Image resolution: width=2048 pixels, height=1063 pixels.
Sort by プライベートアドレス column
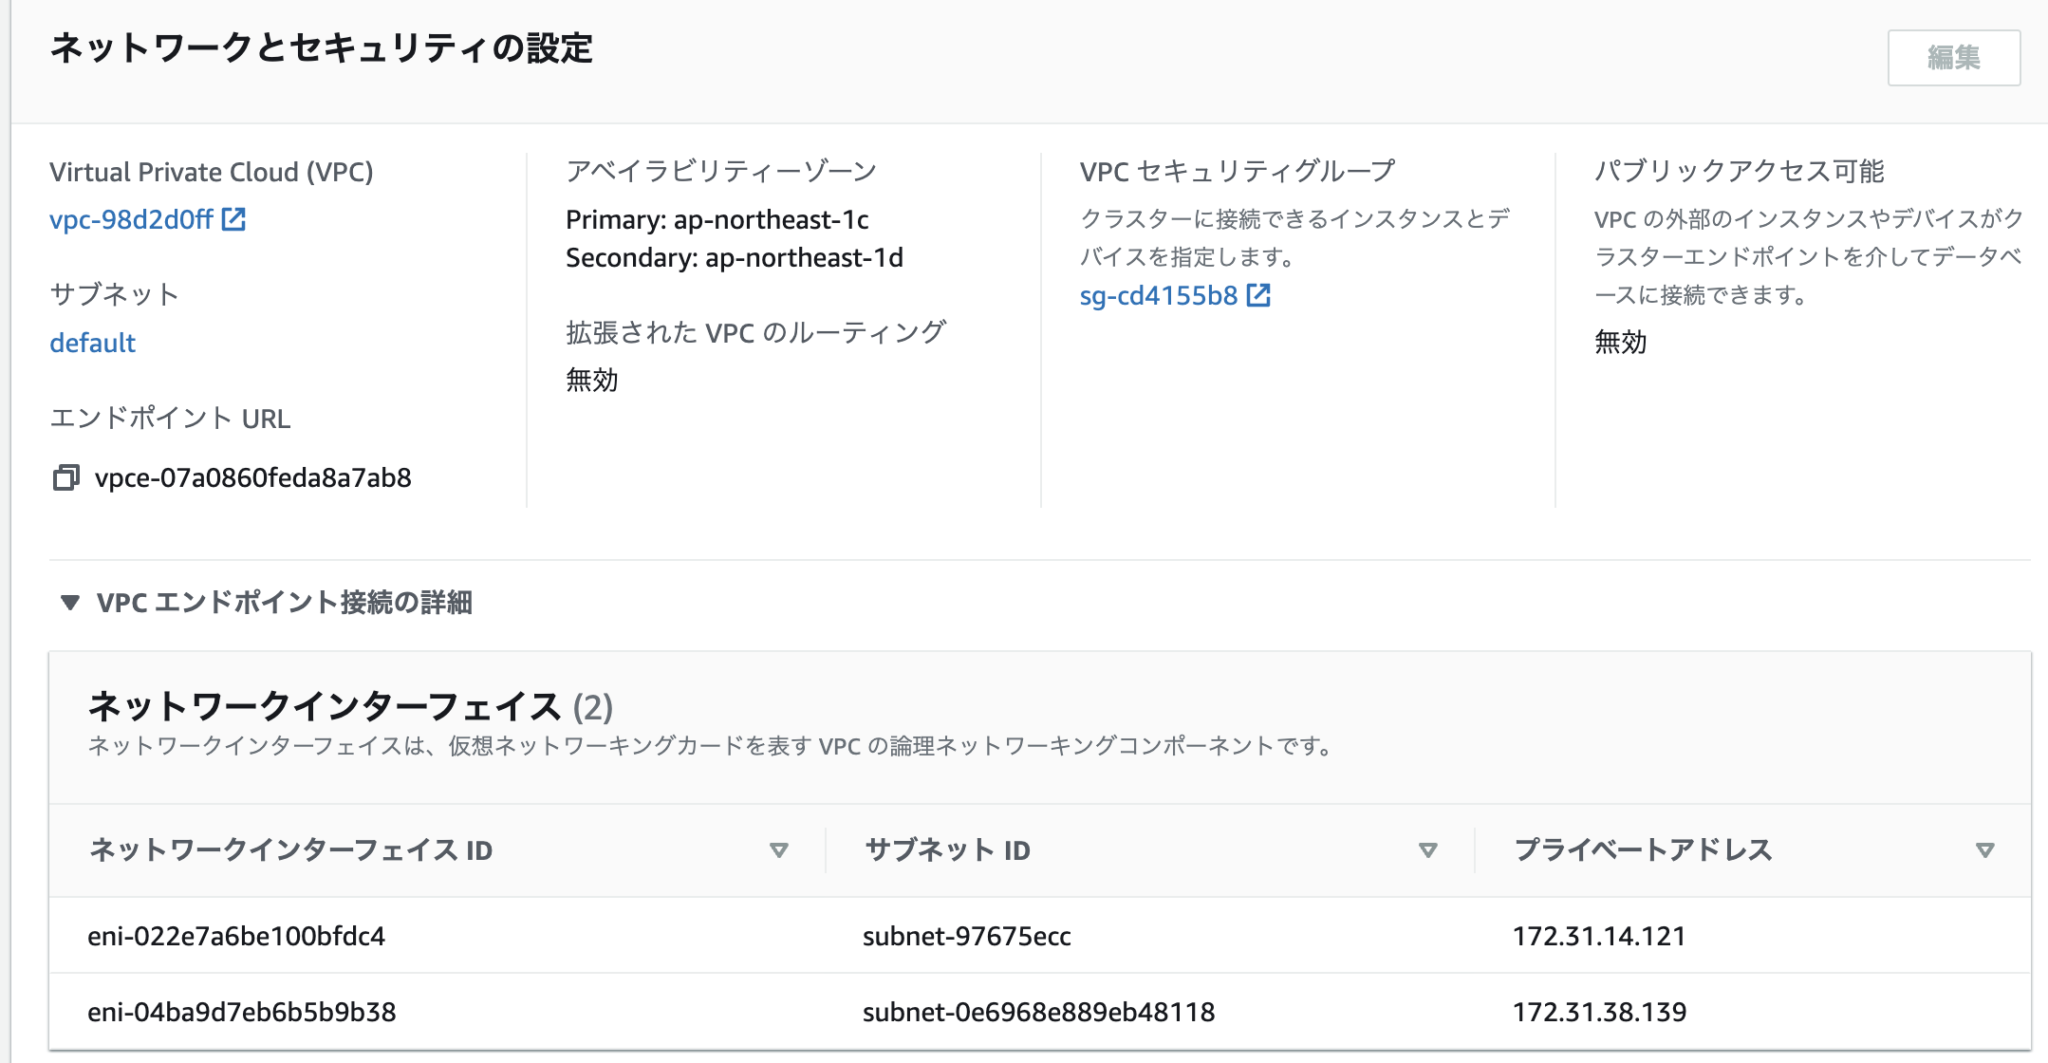point(1985,851)
